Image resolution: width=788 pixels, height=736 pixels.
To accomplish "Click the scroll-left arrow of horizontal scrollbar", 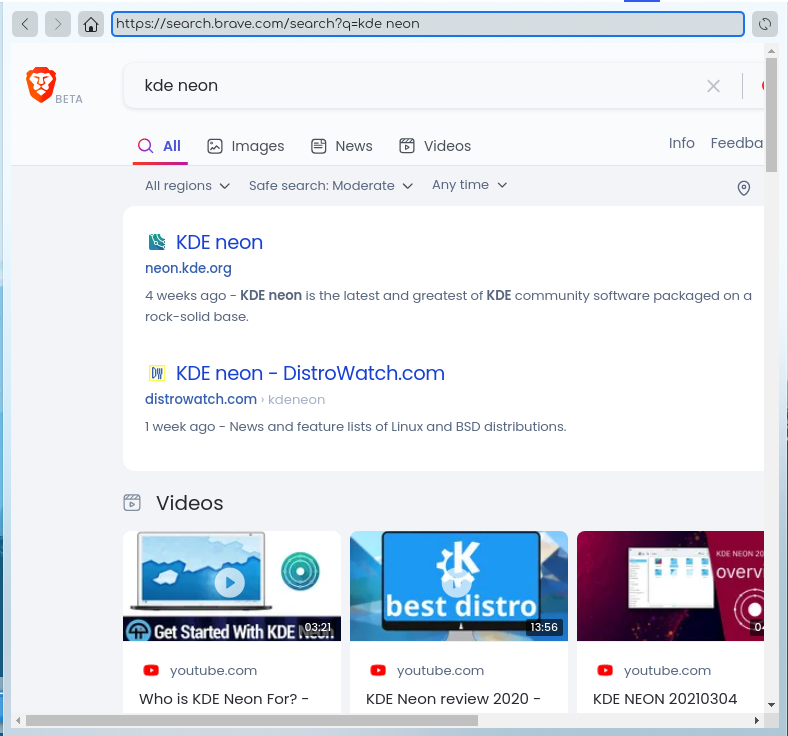I will (18, 720).
